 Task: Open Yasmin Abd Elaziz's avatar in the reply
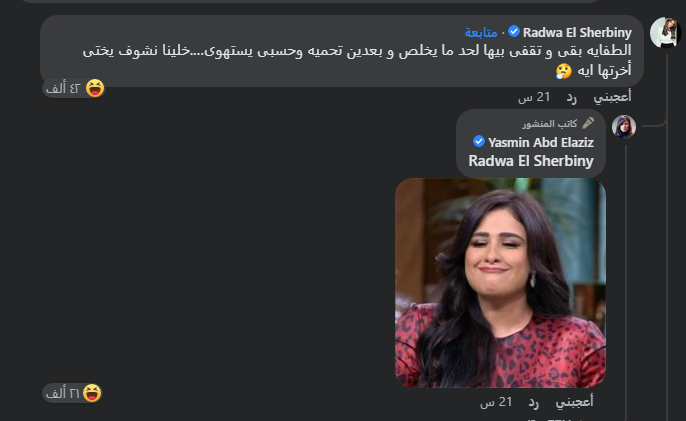(x=624, y=127)
